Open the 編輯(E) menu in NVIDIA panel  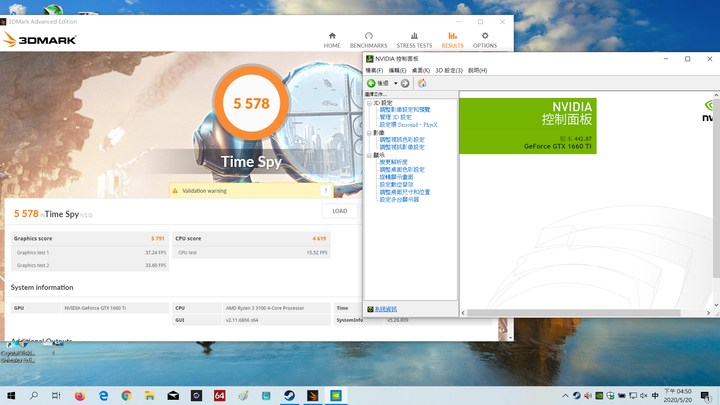pos(397,70)
